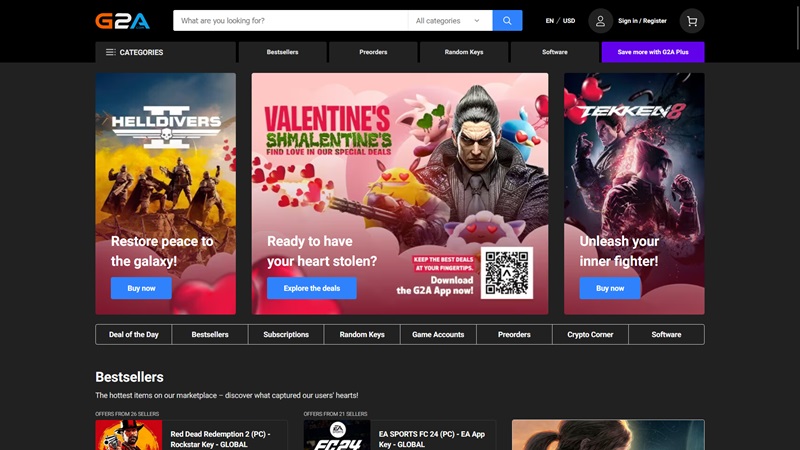Open the top Random Keys nav tab
This screenshot has width=800, height=450.
[x=464, y=52]
